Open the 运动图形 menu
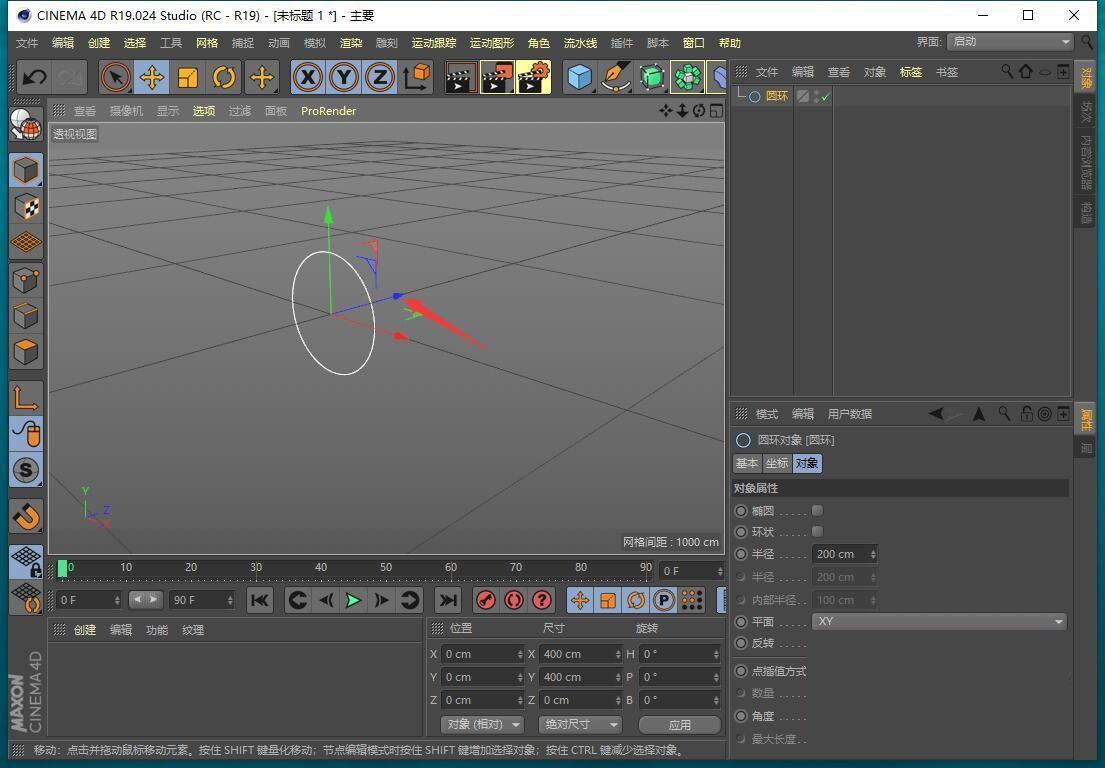The width and height of the screenshot is (1105, 768). pos(492,43)
